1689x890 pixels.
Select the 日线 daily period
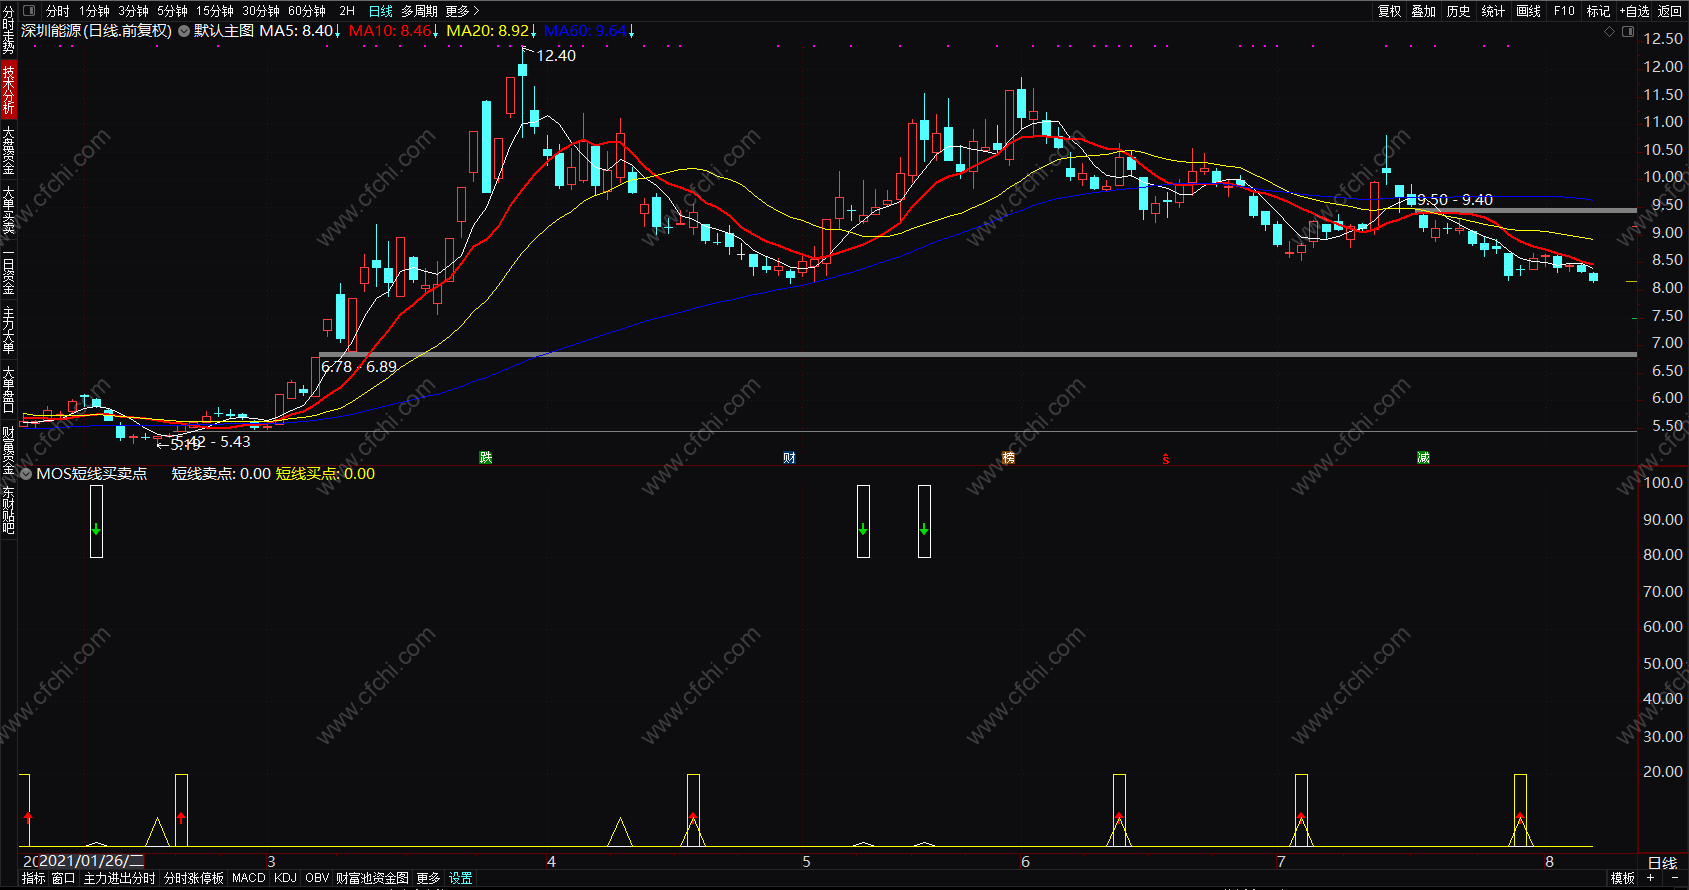coord(381,11)
